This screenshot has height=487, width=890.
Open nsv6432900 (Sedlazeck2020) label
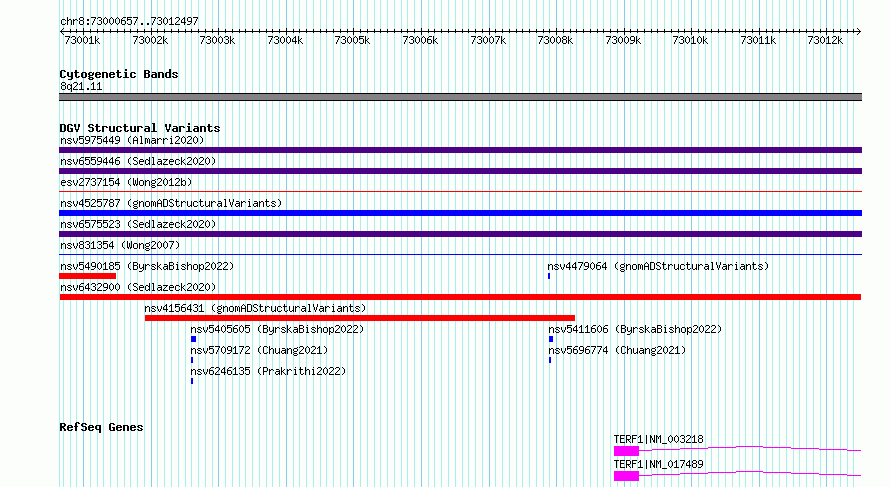138,287
